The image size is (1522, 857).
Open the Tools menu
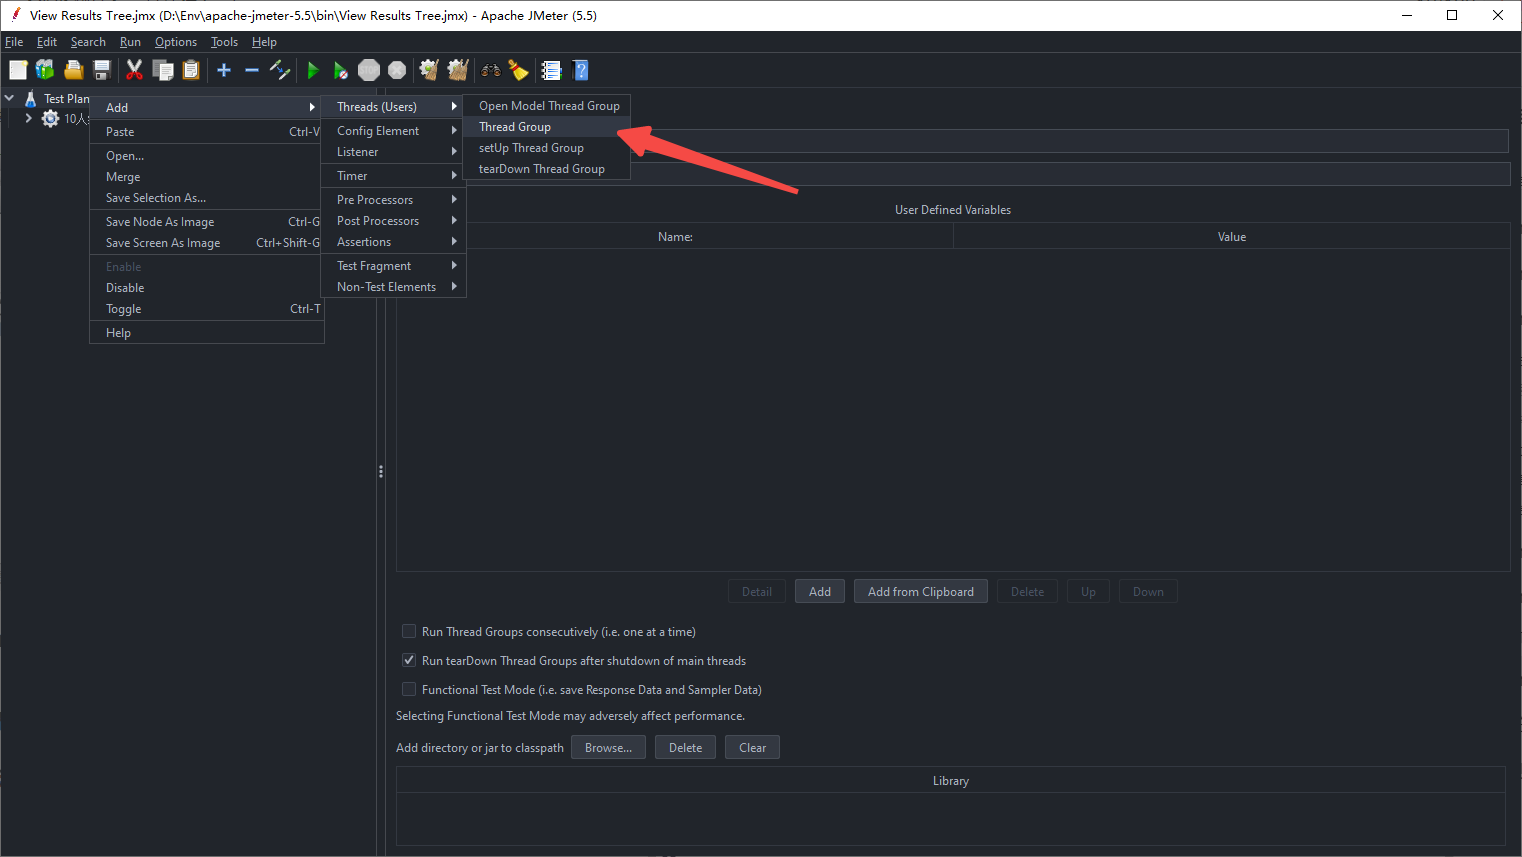[224, 42]
